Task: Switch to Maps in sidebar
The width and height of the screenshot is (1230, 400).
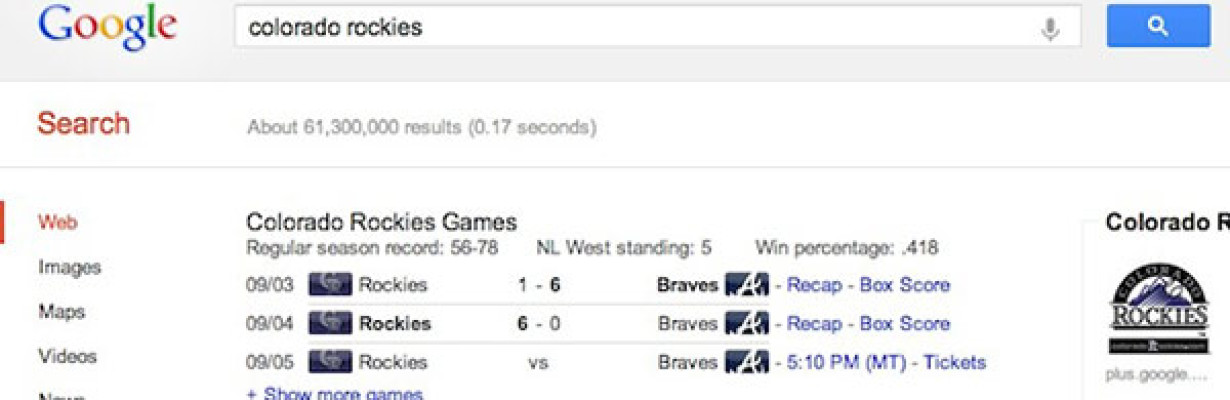Action: click(60, 312)
